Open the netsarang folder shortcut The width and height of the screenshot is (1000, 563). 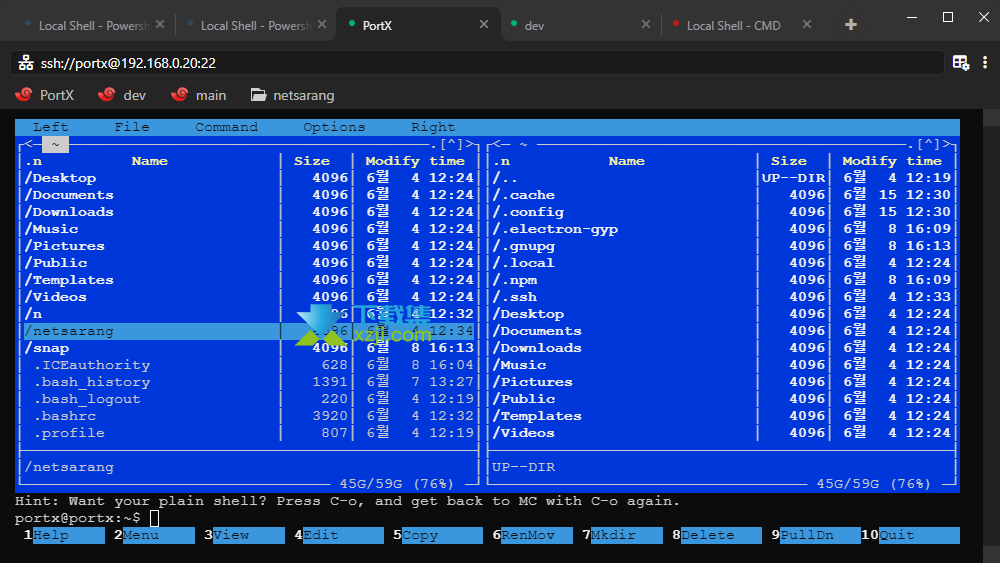[293, 95]
